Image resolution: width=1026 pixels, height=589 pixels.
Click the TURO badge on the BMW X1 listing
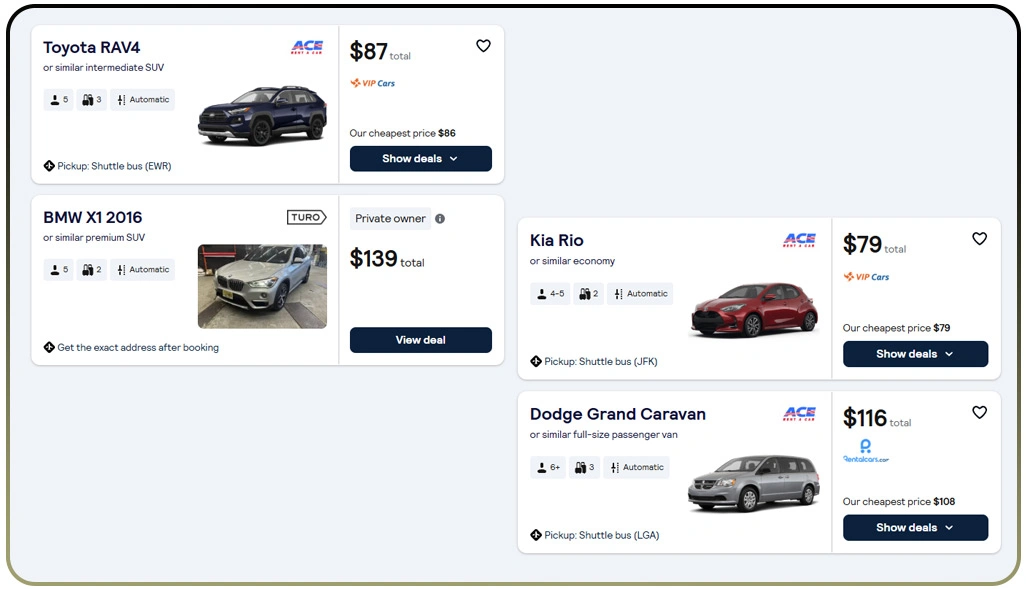click(306, 216)
